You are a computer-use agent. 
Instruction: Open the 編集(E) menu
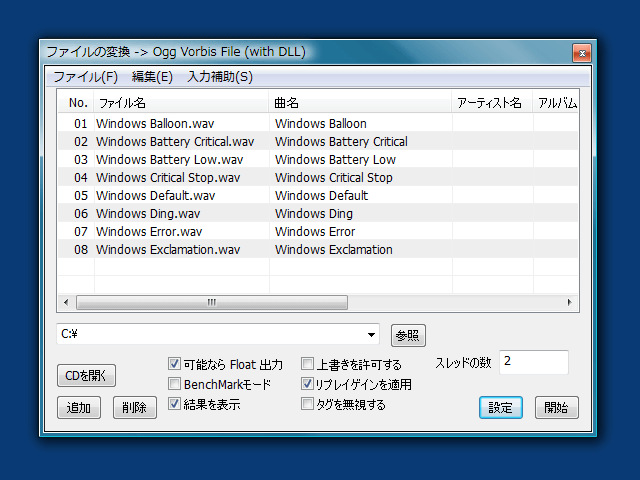(x=152, y=76)
